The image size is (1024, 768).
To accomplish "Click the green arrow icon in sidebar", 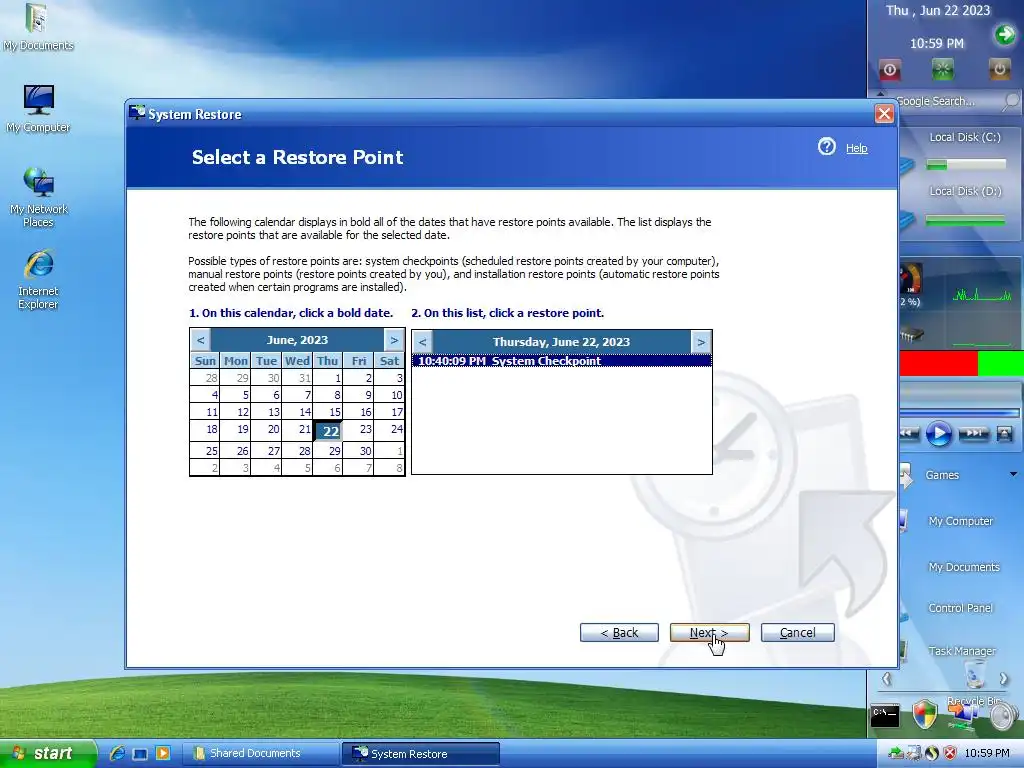I will pyautogui.click(x=1005, y=35).
